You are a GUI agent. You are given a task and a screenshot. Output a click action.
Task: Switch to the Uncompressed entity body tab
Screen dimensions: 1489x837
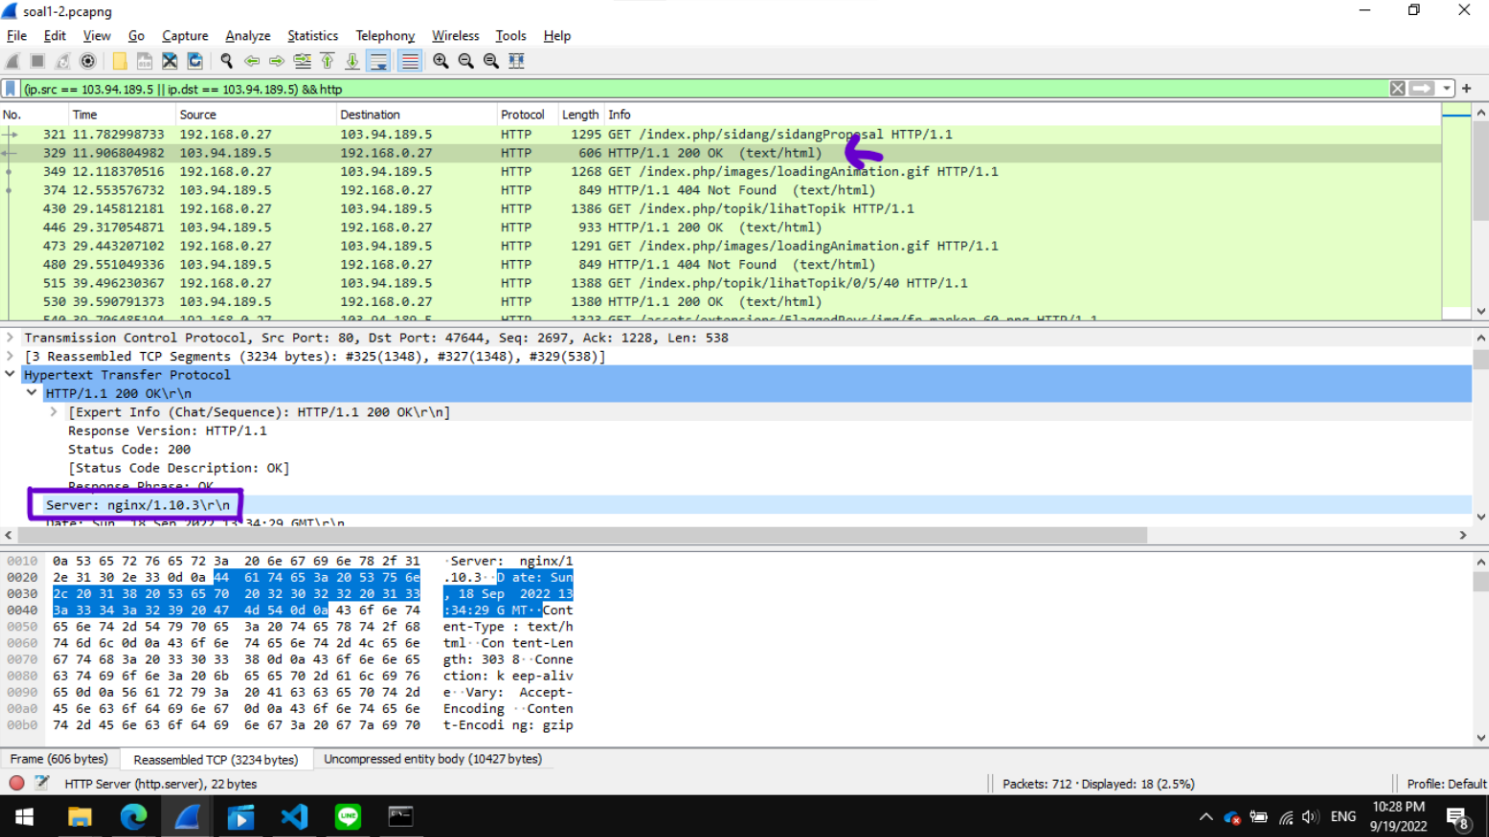click(x=432, y=759)
